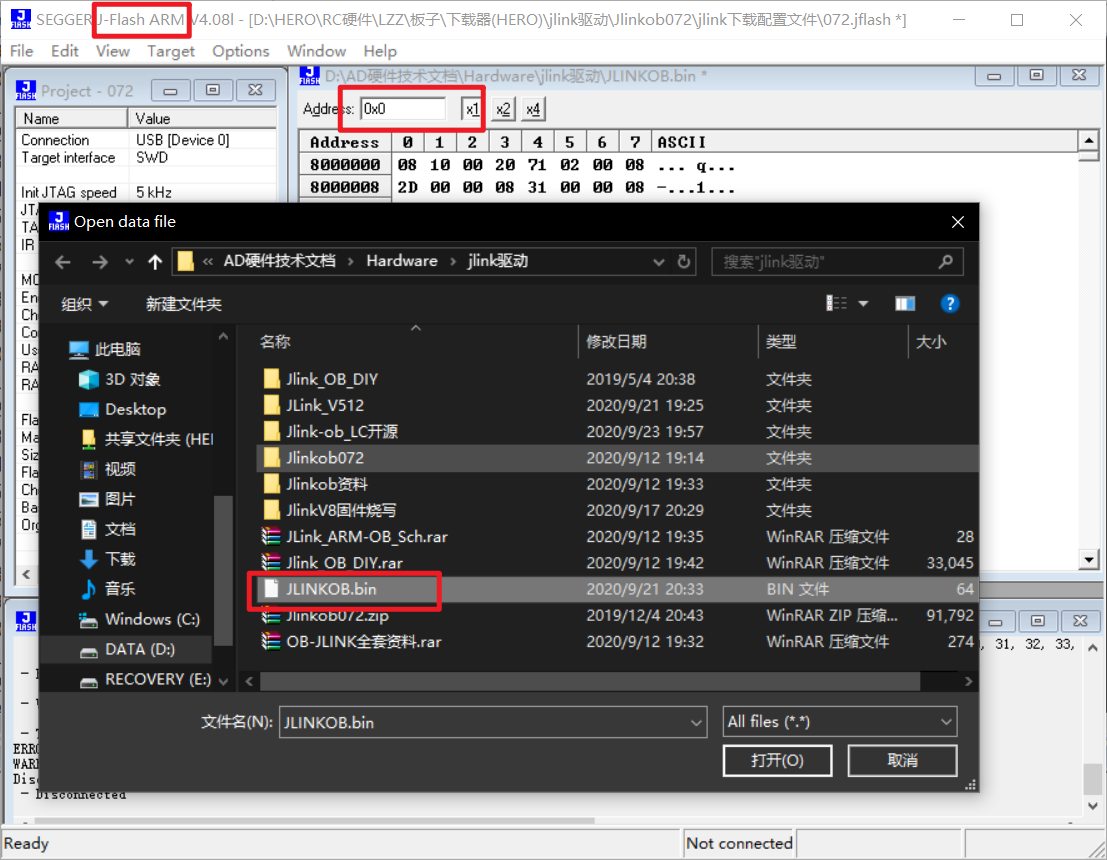Create a new folder with 新建文件夹
1107x860 pixels.
[184, 304]
